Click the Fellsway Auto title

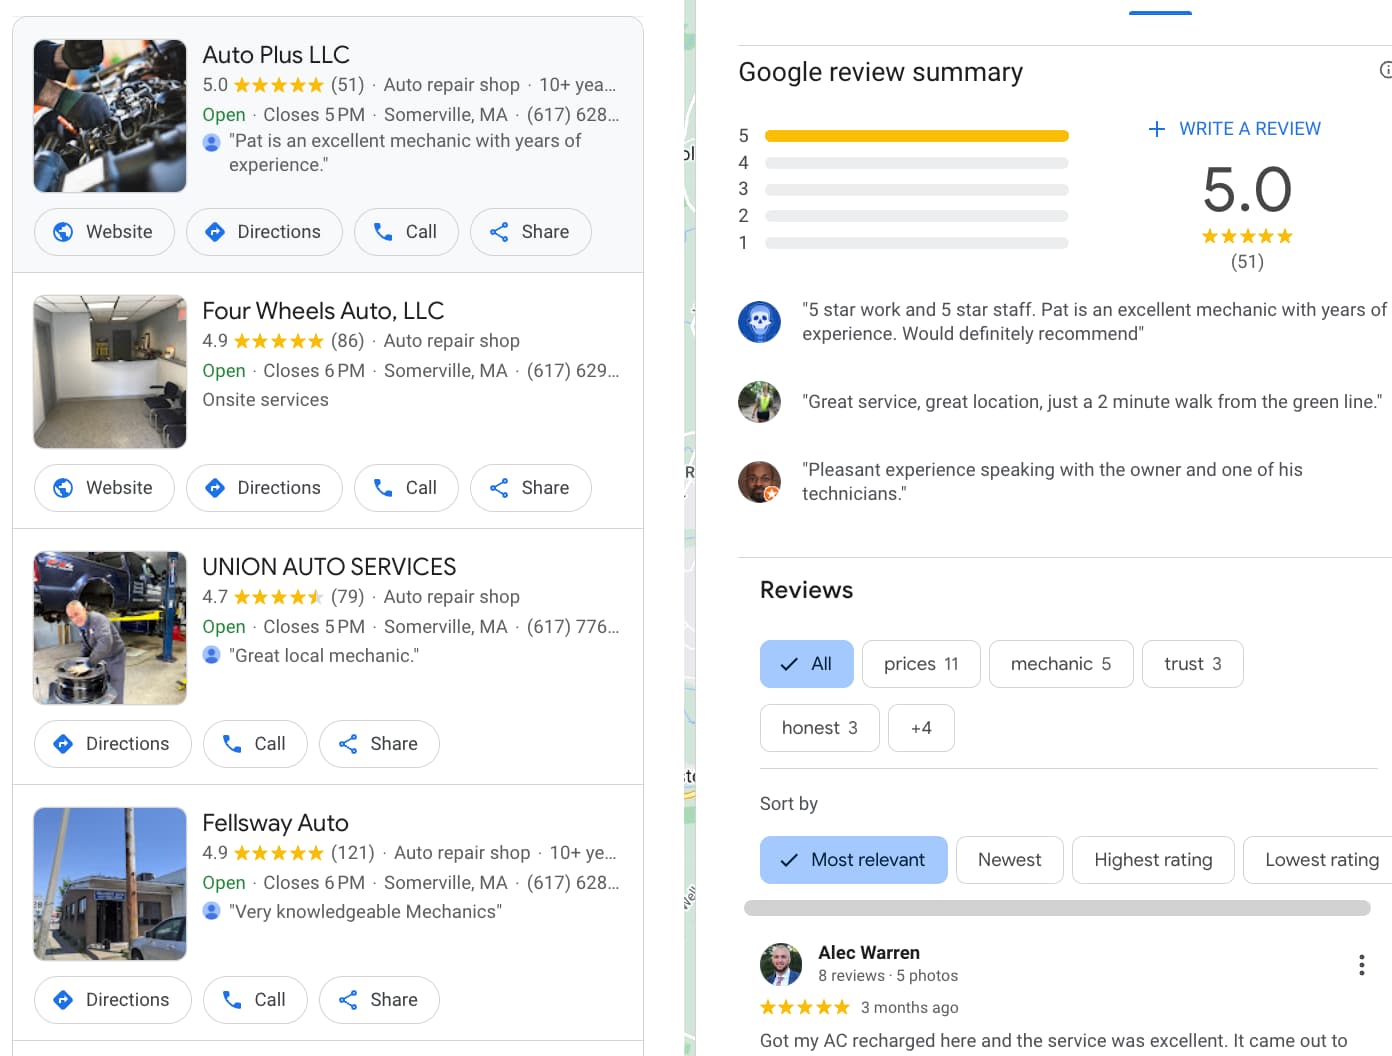pyautogui.click(x=275, y=823)
